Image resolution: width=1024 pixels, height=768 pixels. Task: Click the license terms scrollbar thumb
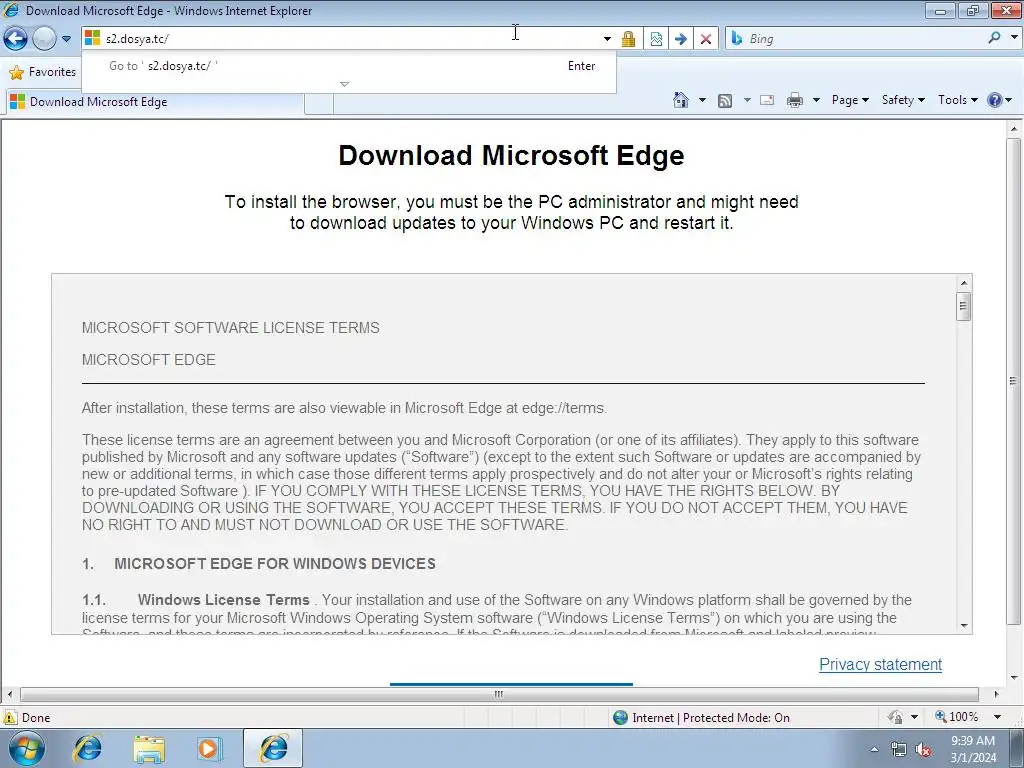pyautogui.click(x=964, y=306)
